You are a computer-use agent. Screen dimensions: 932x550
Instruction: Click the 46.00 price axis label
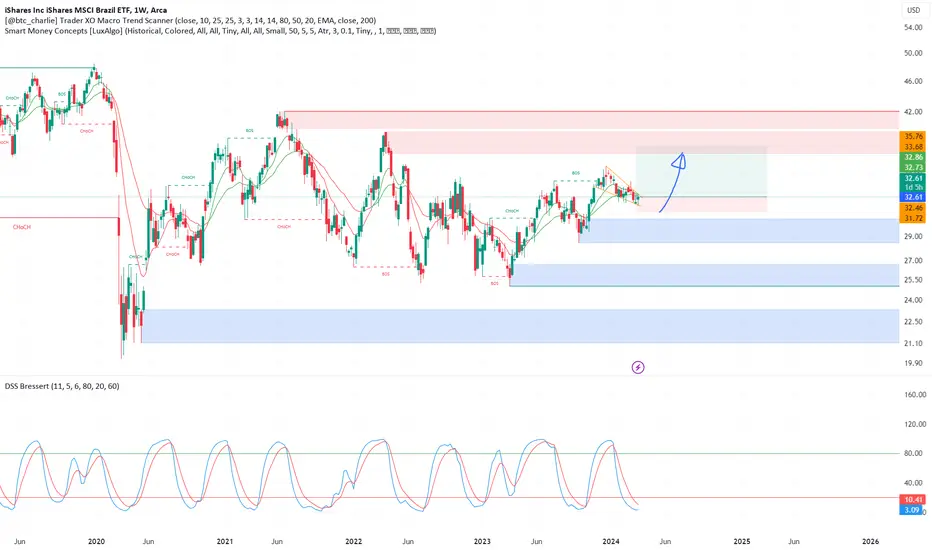[x=913, y=81]
